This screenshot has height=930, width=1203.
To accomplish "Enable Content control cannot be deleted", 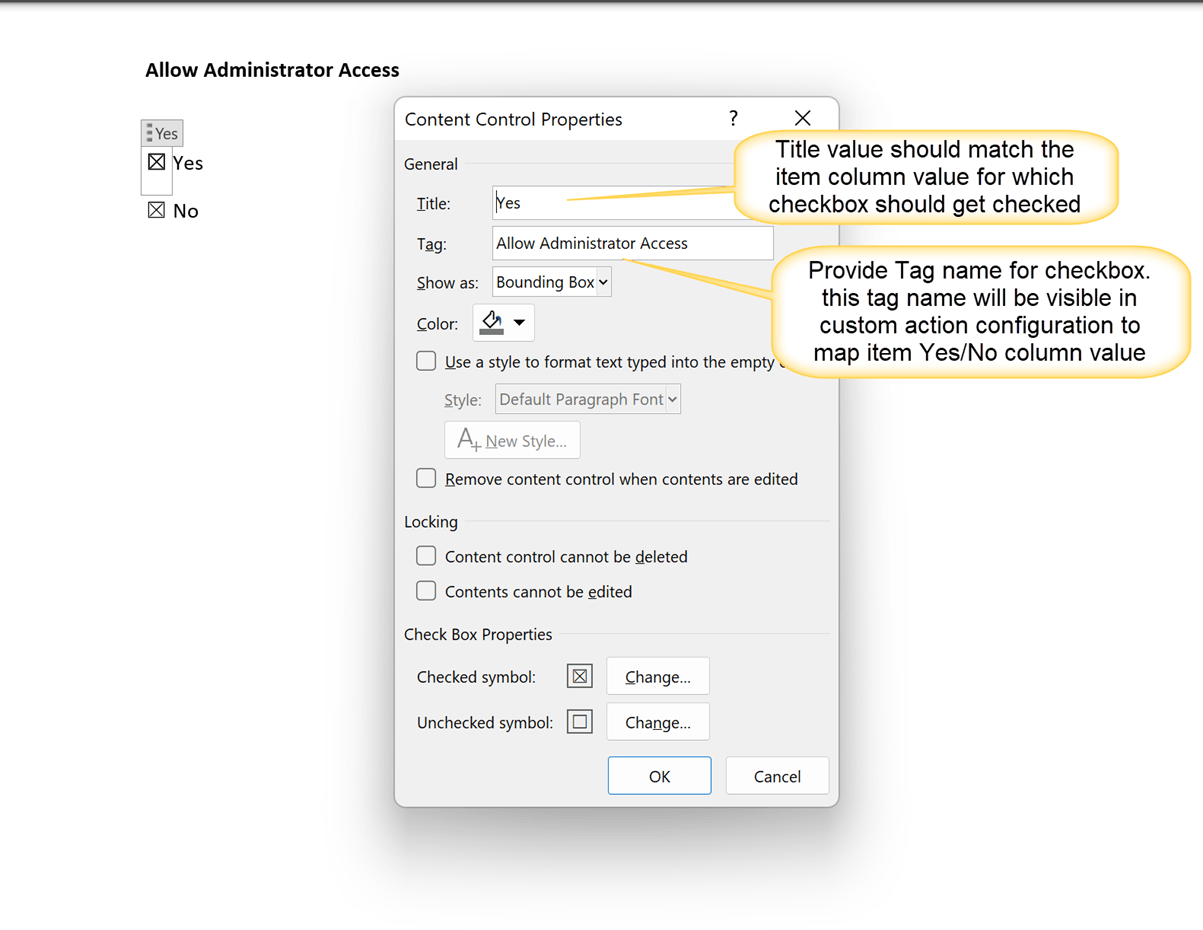I will (x=426, y=556).
